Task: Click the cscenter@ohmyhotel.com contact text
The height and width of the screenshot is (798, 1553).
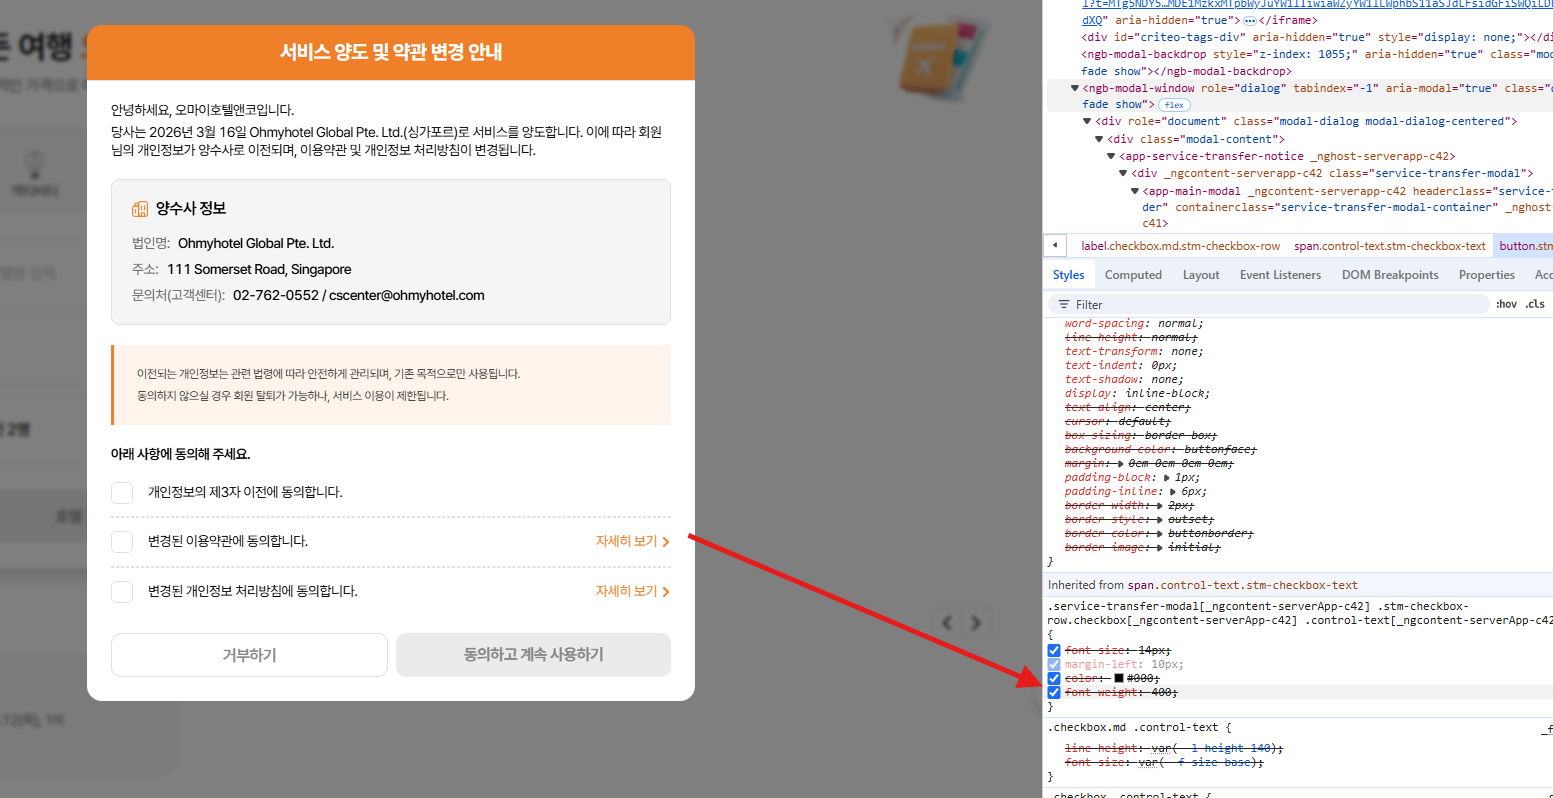Action: click(407, 296)
